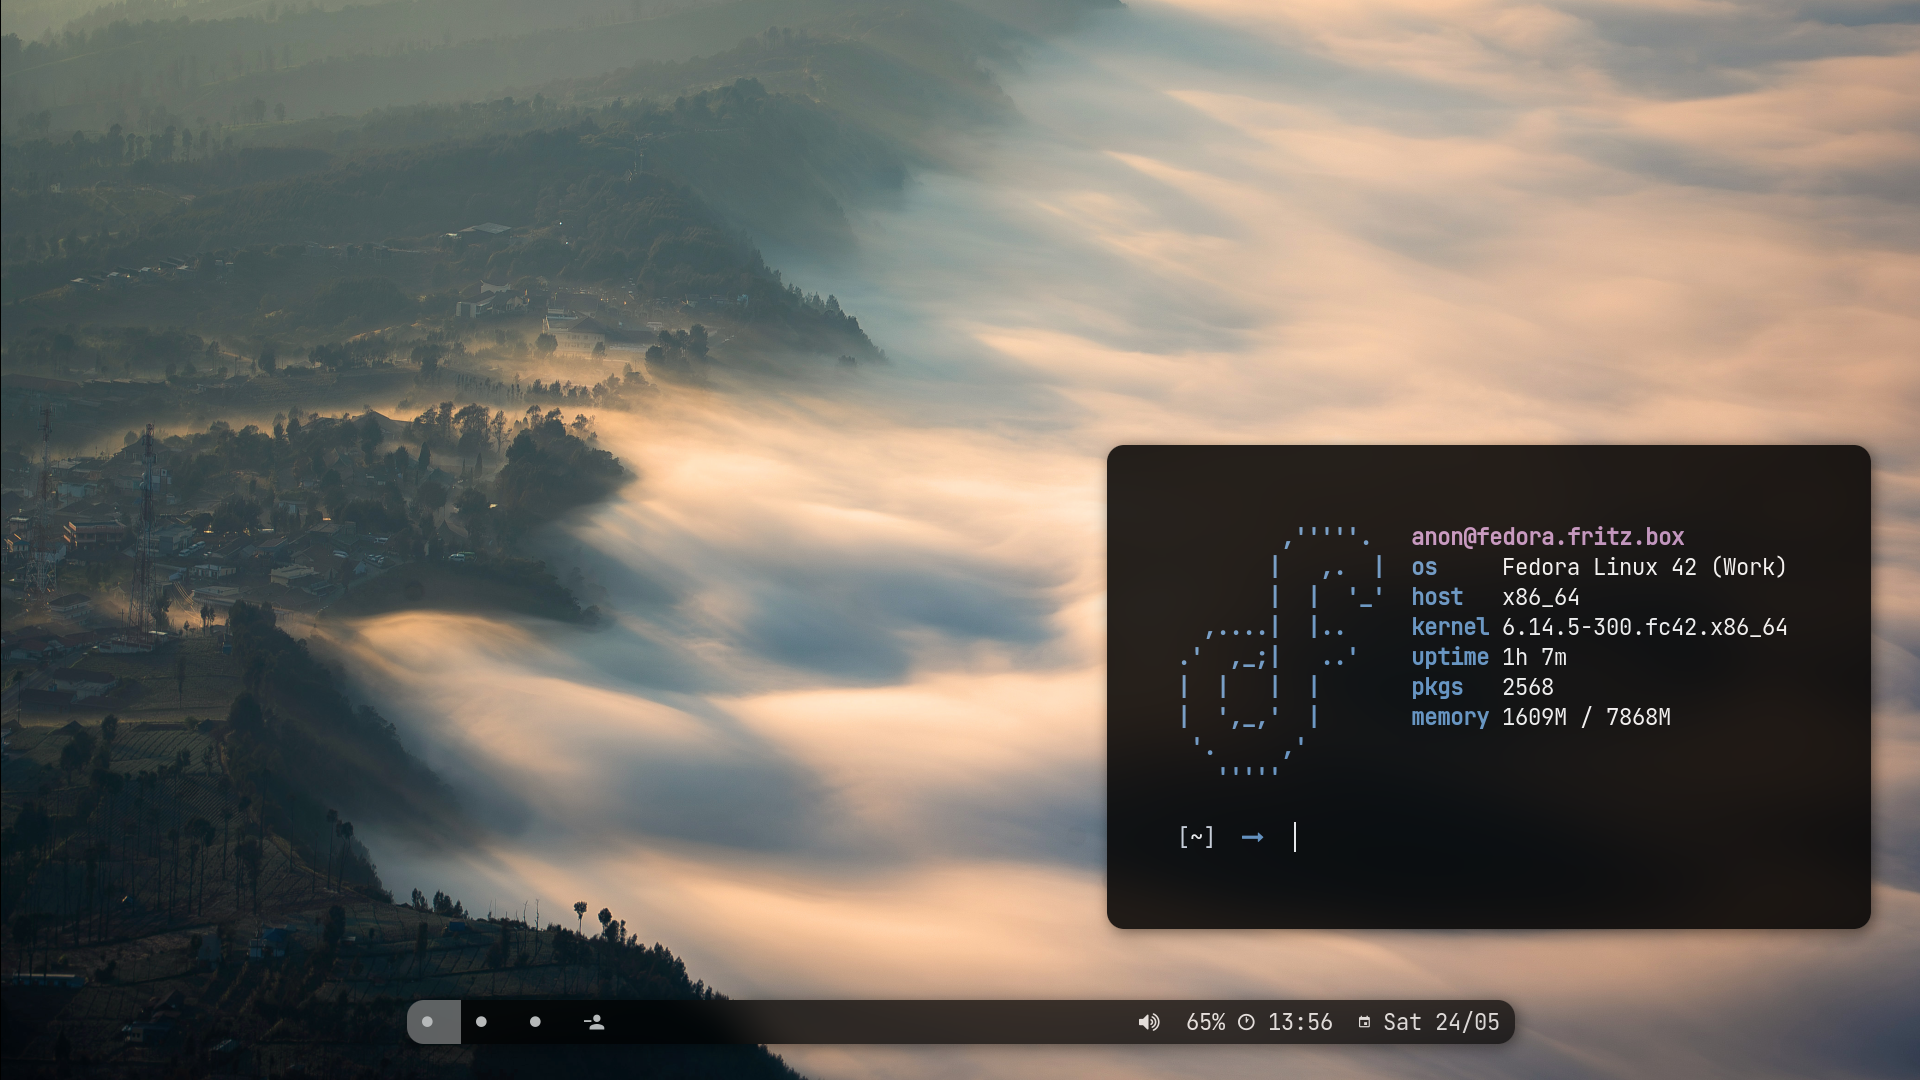The image size is (1920, 1080).
Task: Click the 13:56 time display
Action: pyautogui.click(x=1300, y=1022)
